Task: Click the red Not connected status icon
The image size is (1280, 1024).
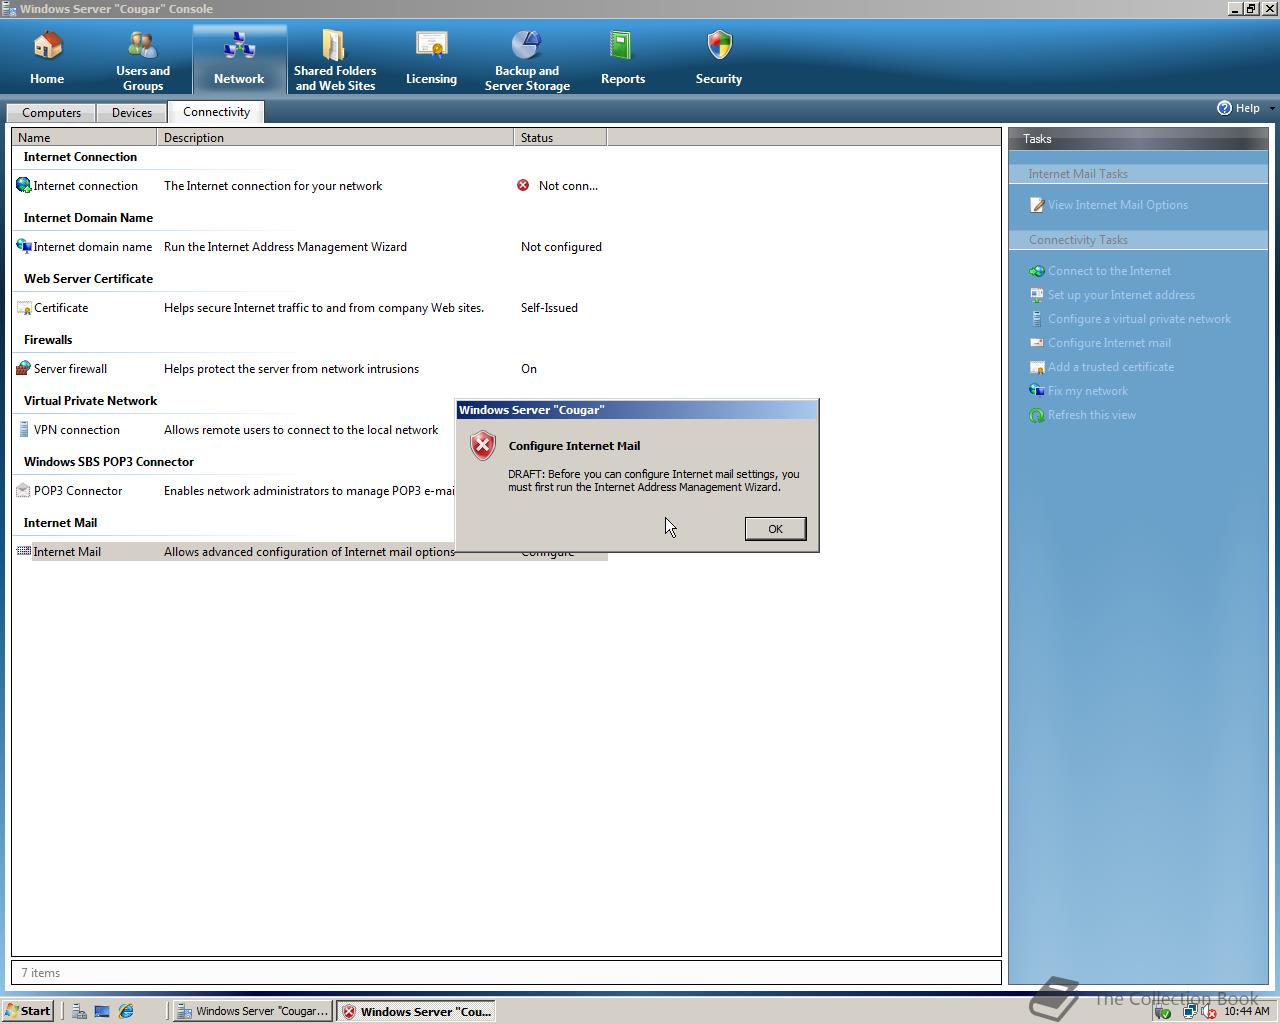Action: pos(523,185)
